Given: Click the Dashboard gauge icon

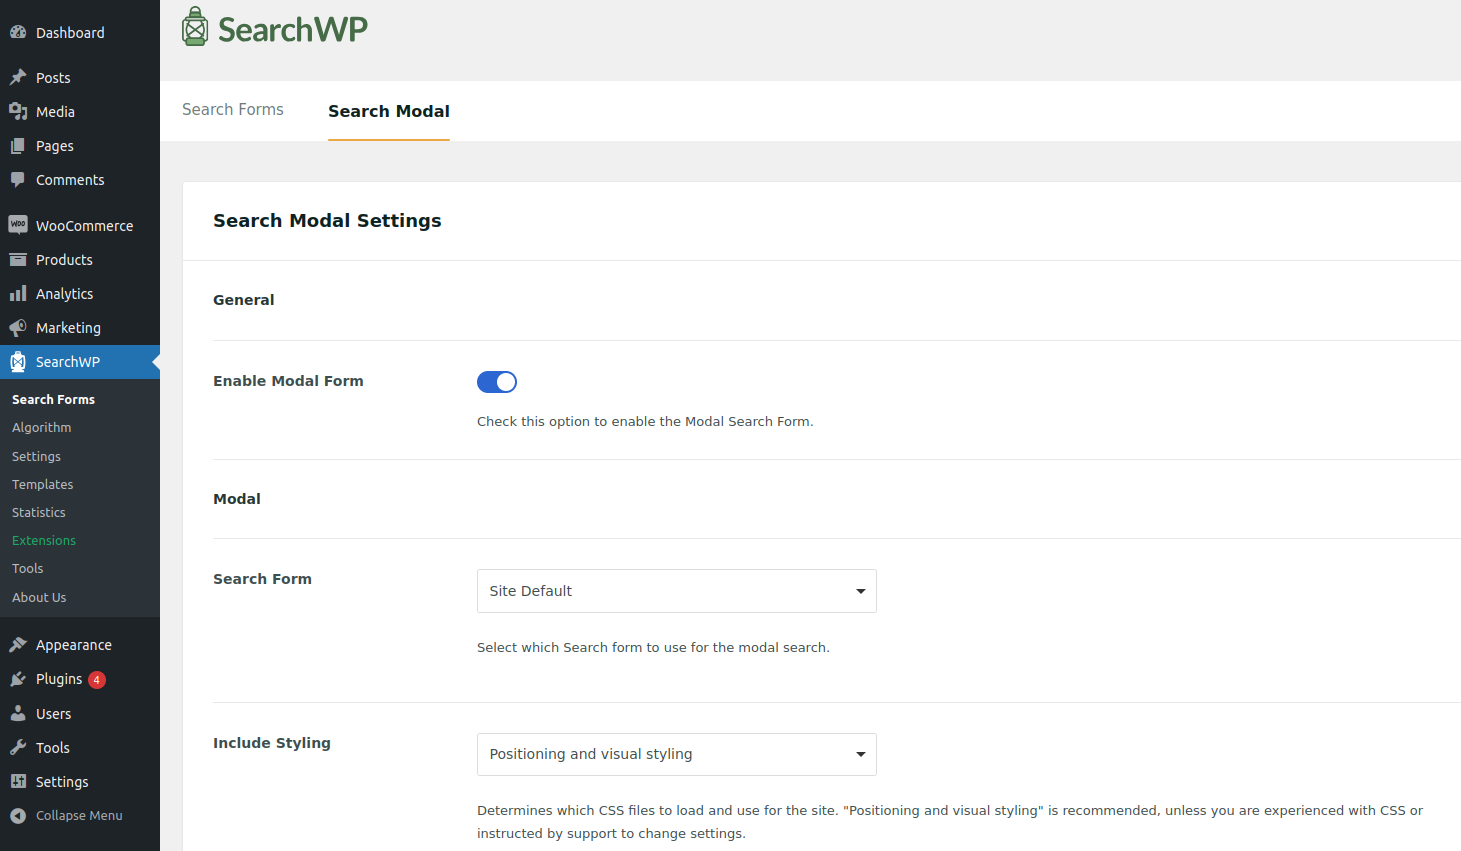Looking at the screenshot, I should pos(18,33).
